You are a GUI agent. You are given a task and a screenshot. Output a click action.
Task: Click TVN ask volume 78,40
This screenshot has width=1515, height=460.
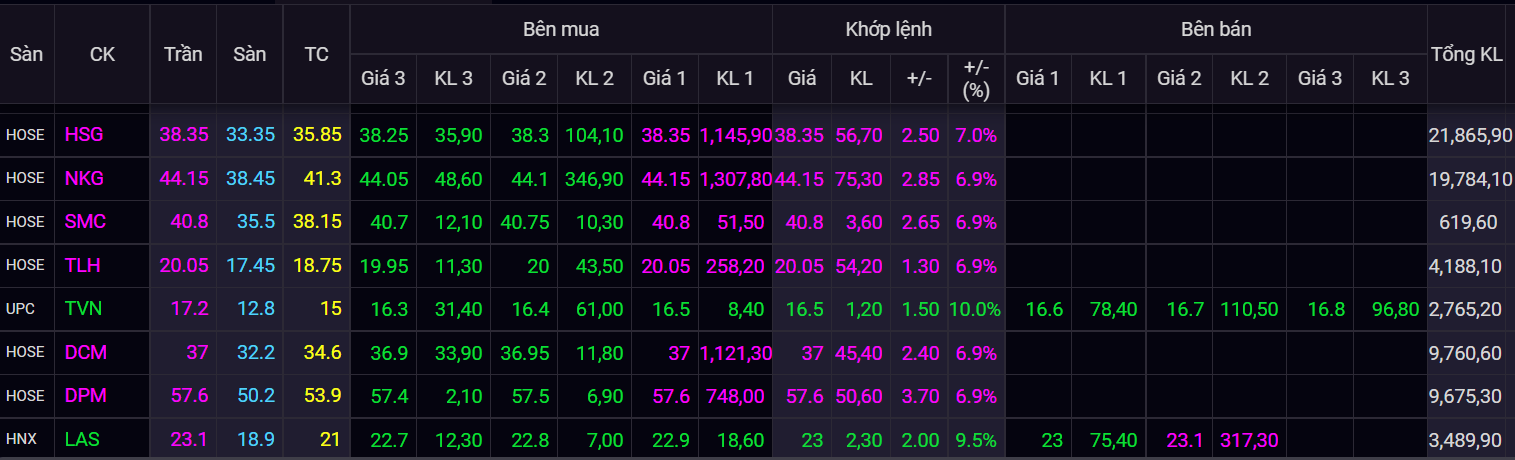[x=1114, y=309]
